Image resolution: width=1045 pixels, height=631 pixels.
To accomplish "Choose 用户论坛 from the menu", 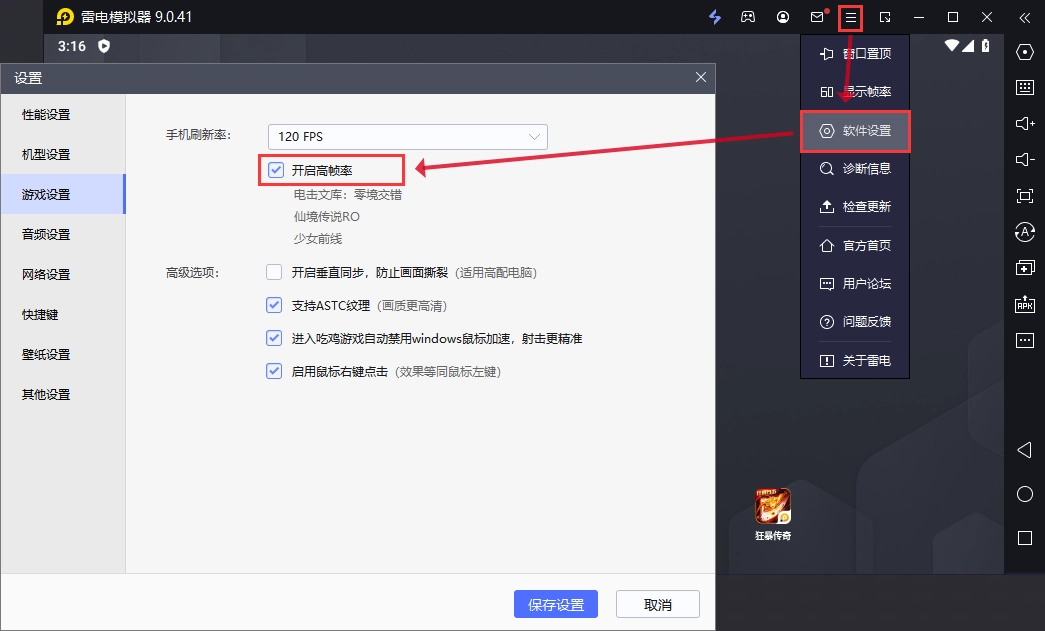I will click(x=855, y=284).
